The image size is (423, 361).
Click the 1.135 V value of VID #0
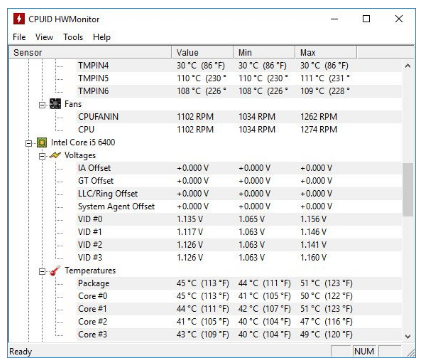click(190, 219)
